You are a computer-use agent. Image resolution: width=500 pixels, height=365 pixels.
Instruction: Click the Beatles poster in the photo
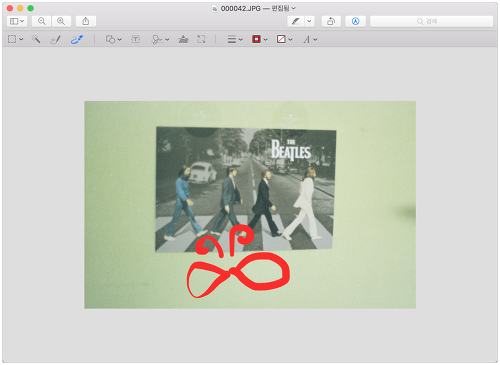pyautogui.click(x=246, y=189)
